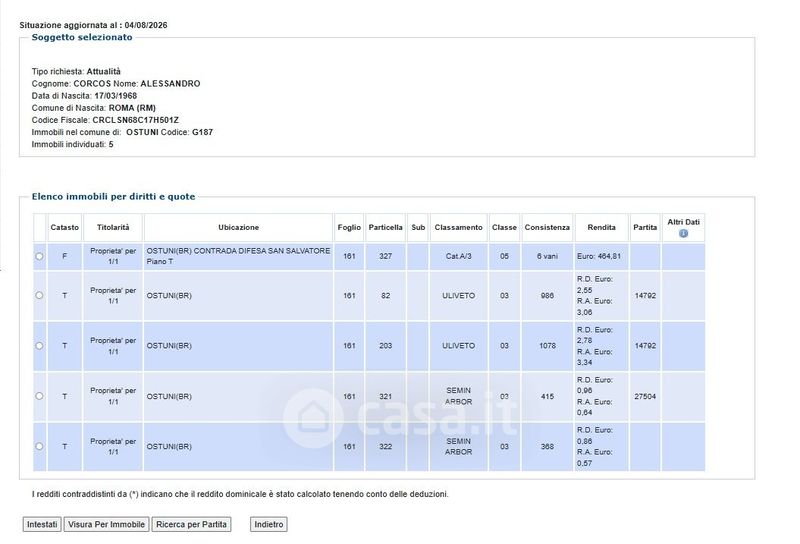Viewport: 800px width, 544px height.
Task: Click particella value 321
Action: coord(385,396)
